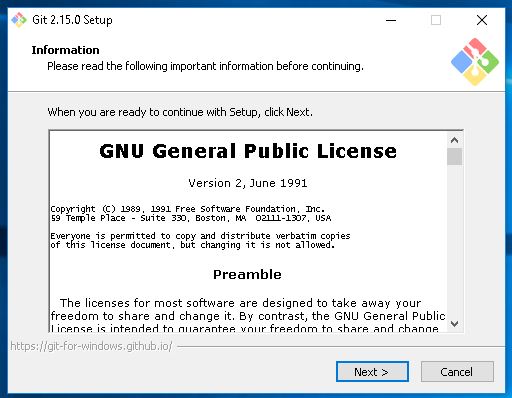Cancel the Git setup
The height and width of the screenshot is (398, 512).
[457, 372]
